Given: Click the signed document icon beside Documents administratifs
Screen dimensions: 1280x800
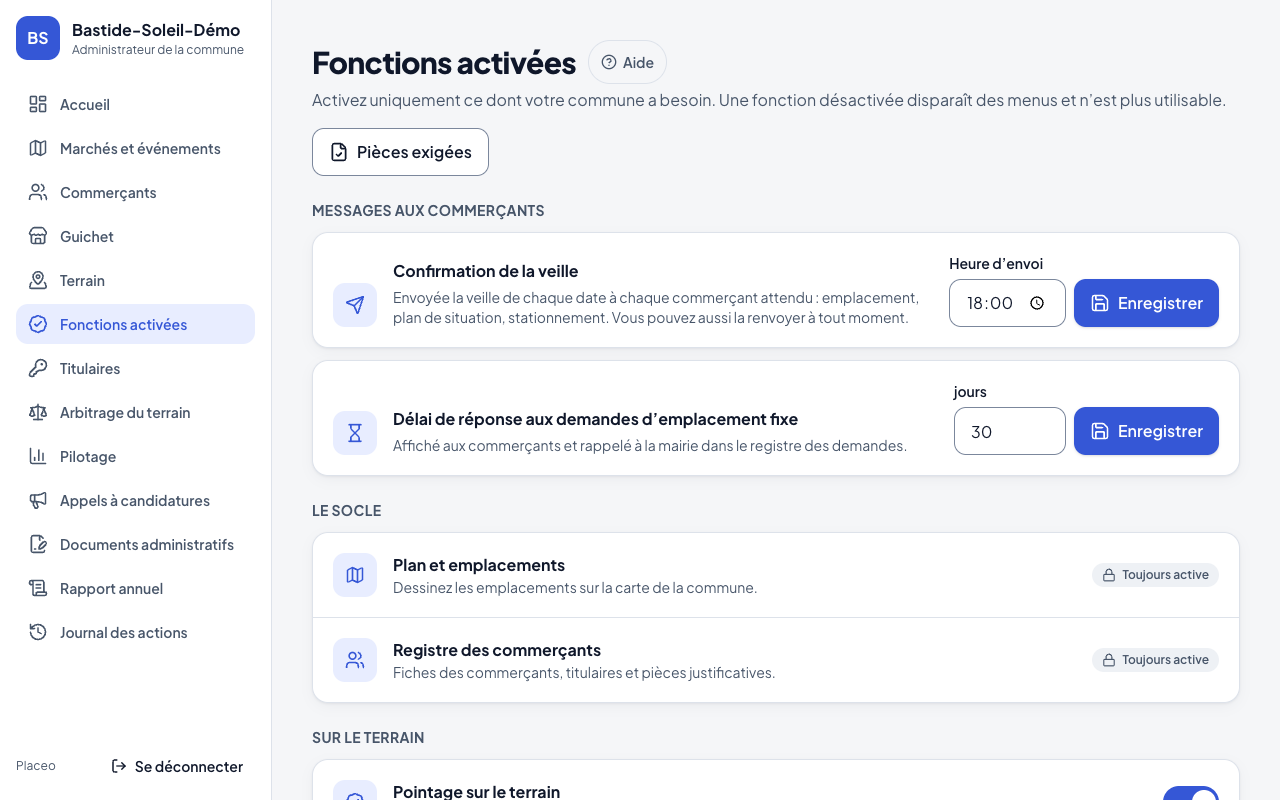Looking at the screenshot, I should point(38,544).
